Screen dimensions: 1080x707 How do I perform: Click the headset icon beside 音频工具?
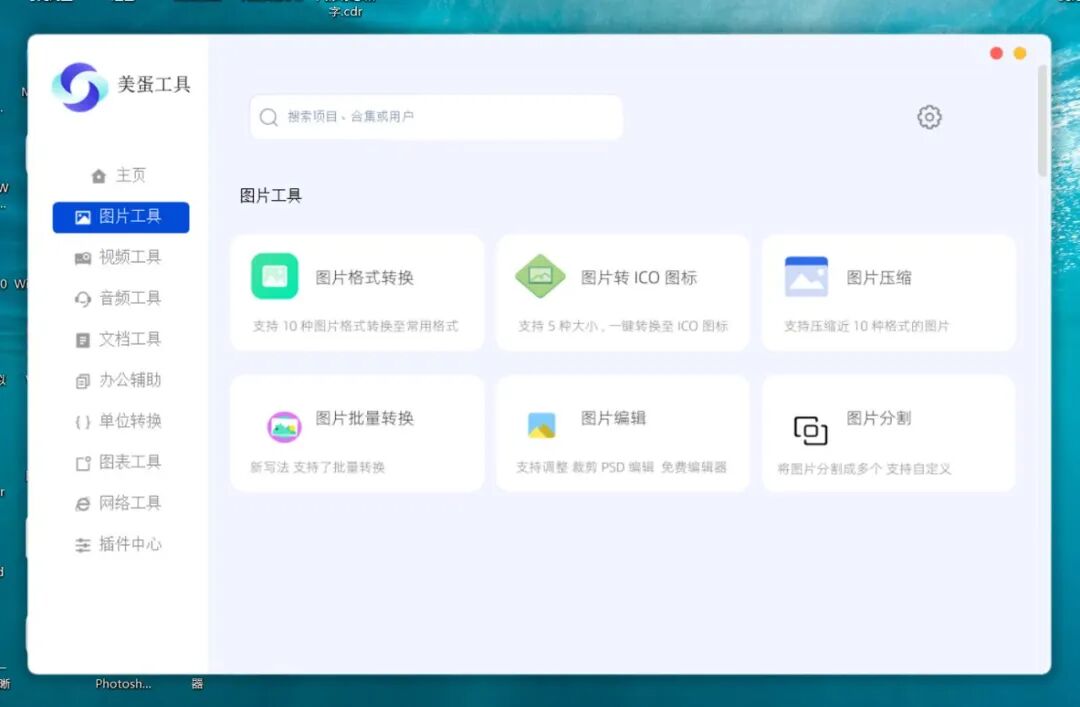coord(83,299)
